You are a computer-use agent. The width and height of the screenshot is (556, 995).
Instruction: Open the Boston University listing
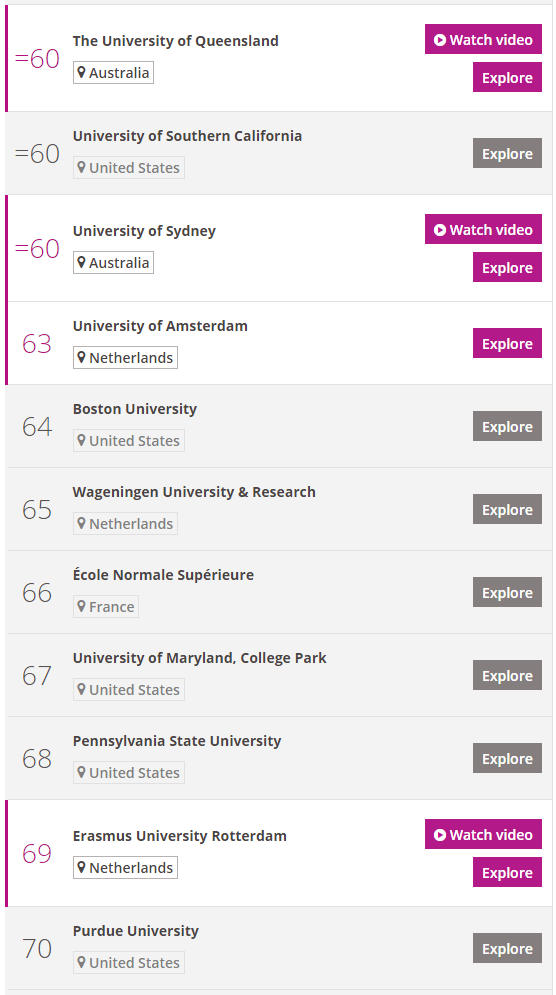135,409
